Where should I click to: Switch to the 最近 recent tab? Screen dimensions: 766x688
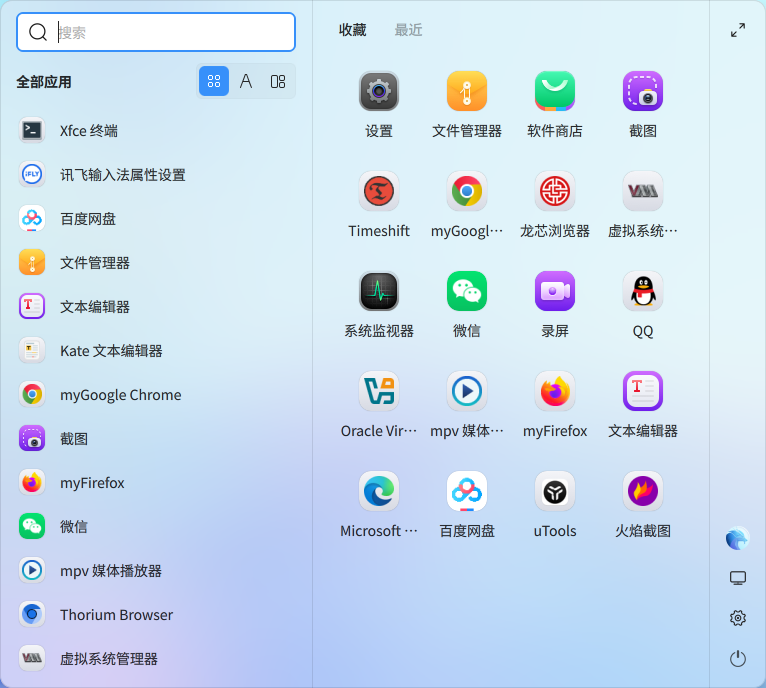[408, 30]
